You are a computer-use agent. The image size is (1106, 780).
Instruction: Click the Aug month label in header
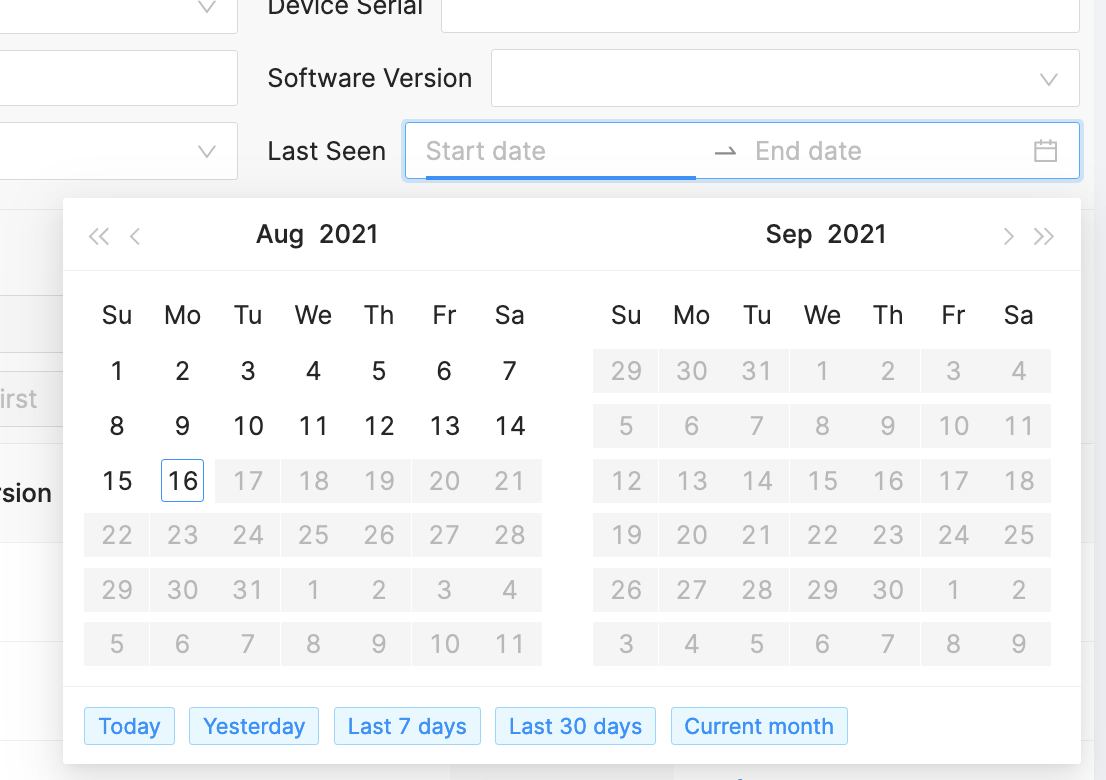(280, 235)
